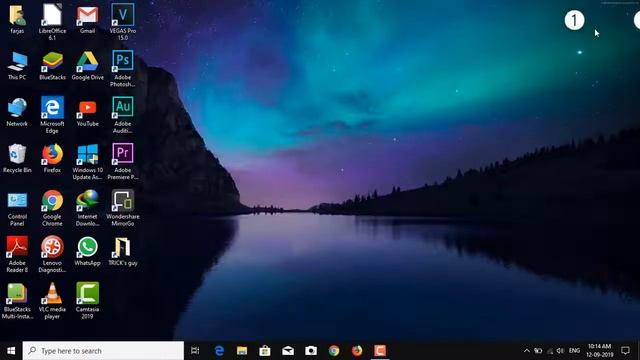640x360 pixels.
Task: Click the YouTube desktop shortcut
Action: click(x=87, y=112)
